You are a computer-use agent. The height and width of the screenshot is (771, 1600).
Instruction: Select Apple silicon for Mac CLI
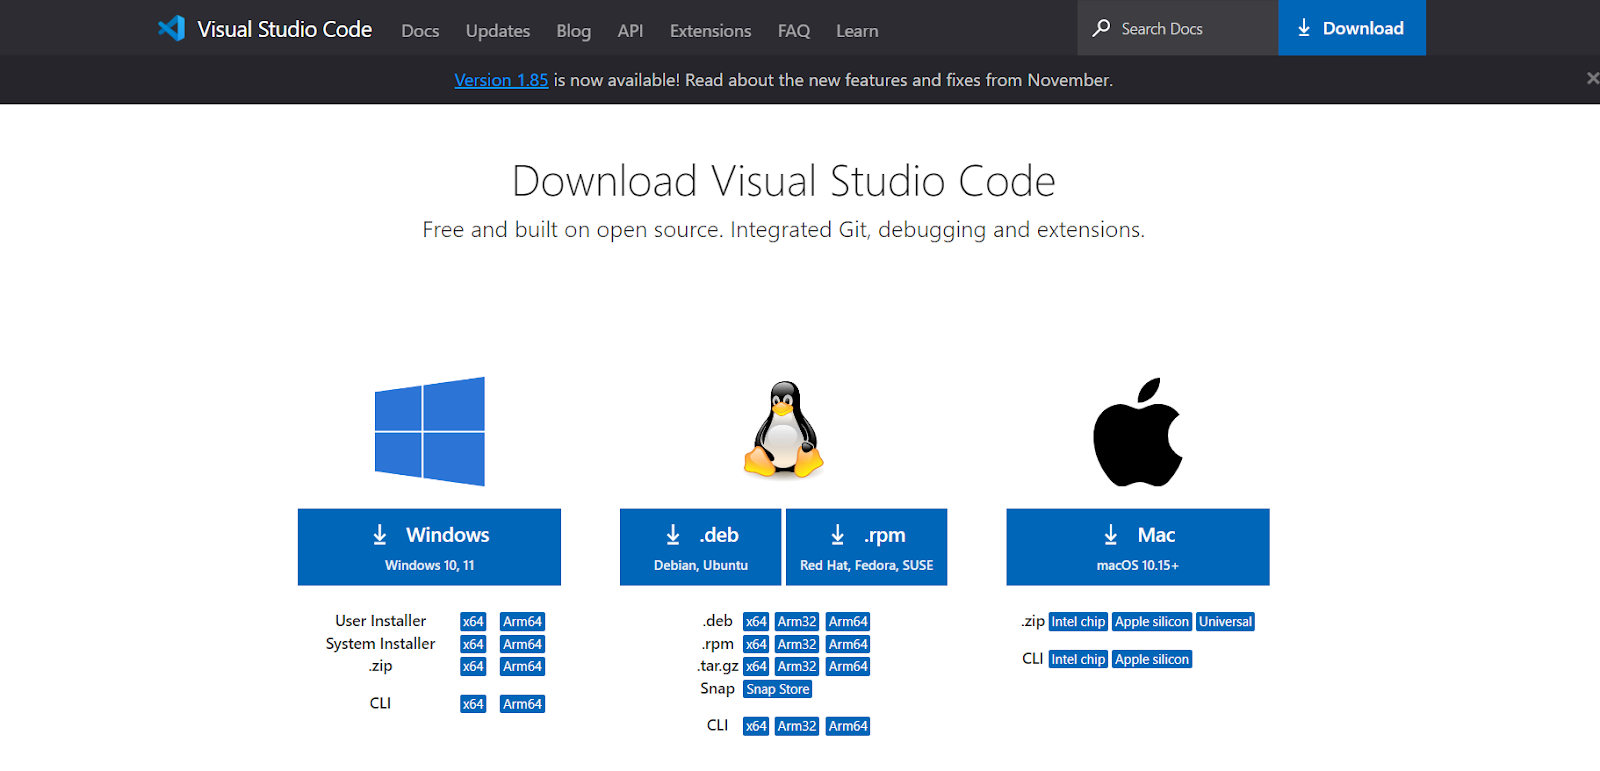(x=1152, y=660)
